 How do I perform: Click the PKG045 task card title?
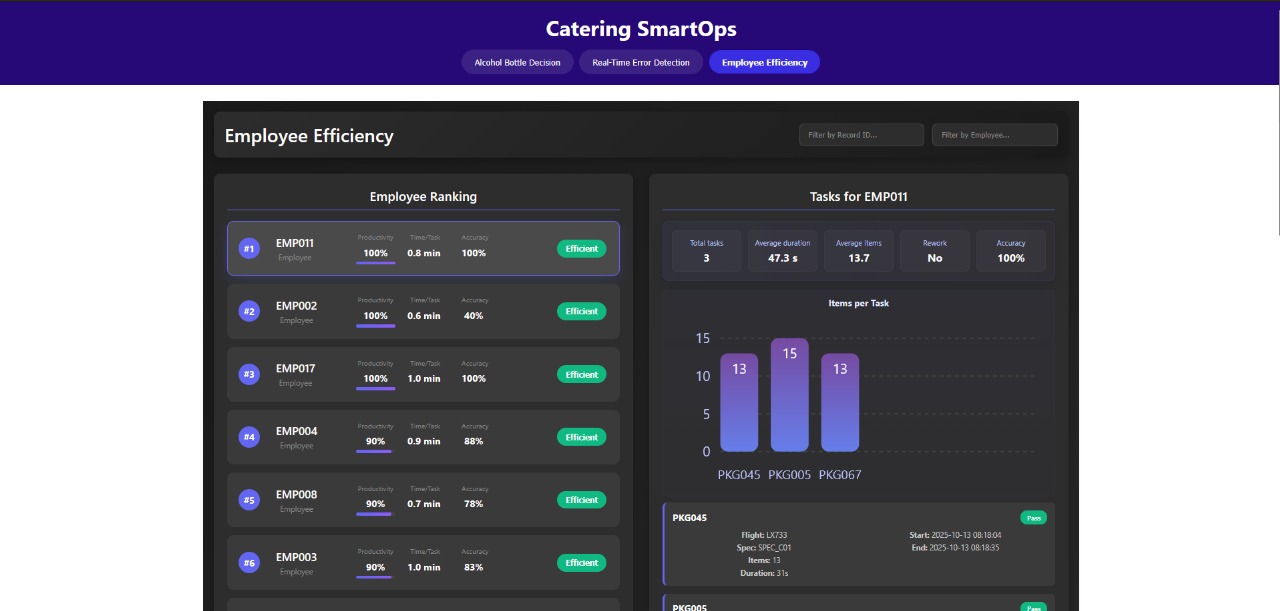[690, 518]
